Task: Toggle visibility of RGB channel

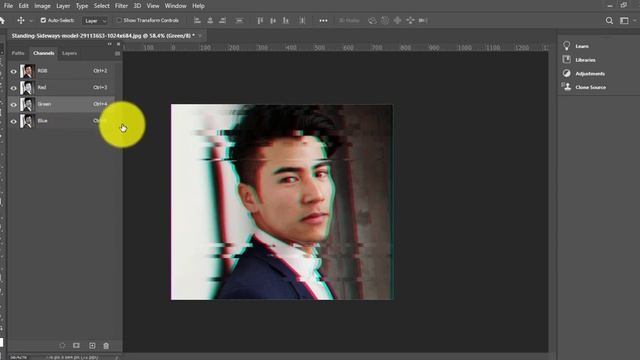Action: (x=13, y=71)
